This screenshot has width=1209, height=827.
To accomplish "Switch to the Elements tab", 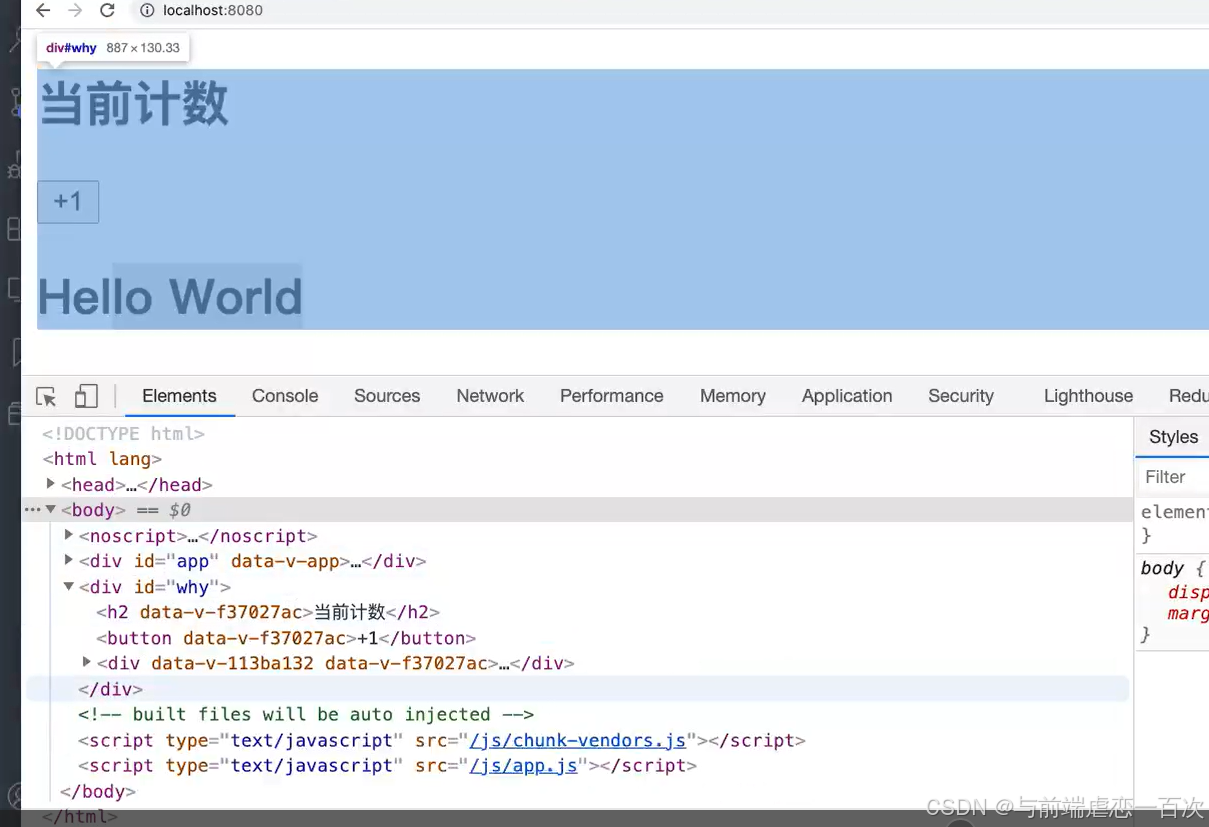I will pyautogui.click(x=179, y=396).
